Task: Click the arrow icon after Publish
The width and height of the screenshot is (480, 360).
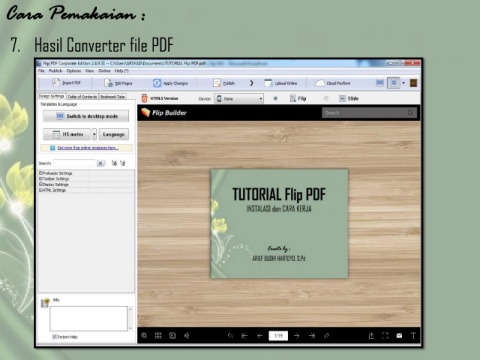Action: (x=252, y=83)
